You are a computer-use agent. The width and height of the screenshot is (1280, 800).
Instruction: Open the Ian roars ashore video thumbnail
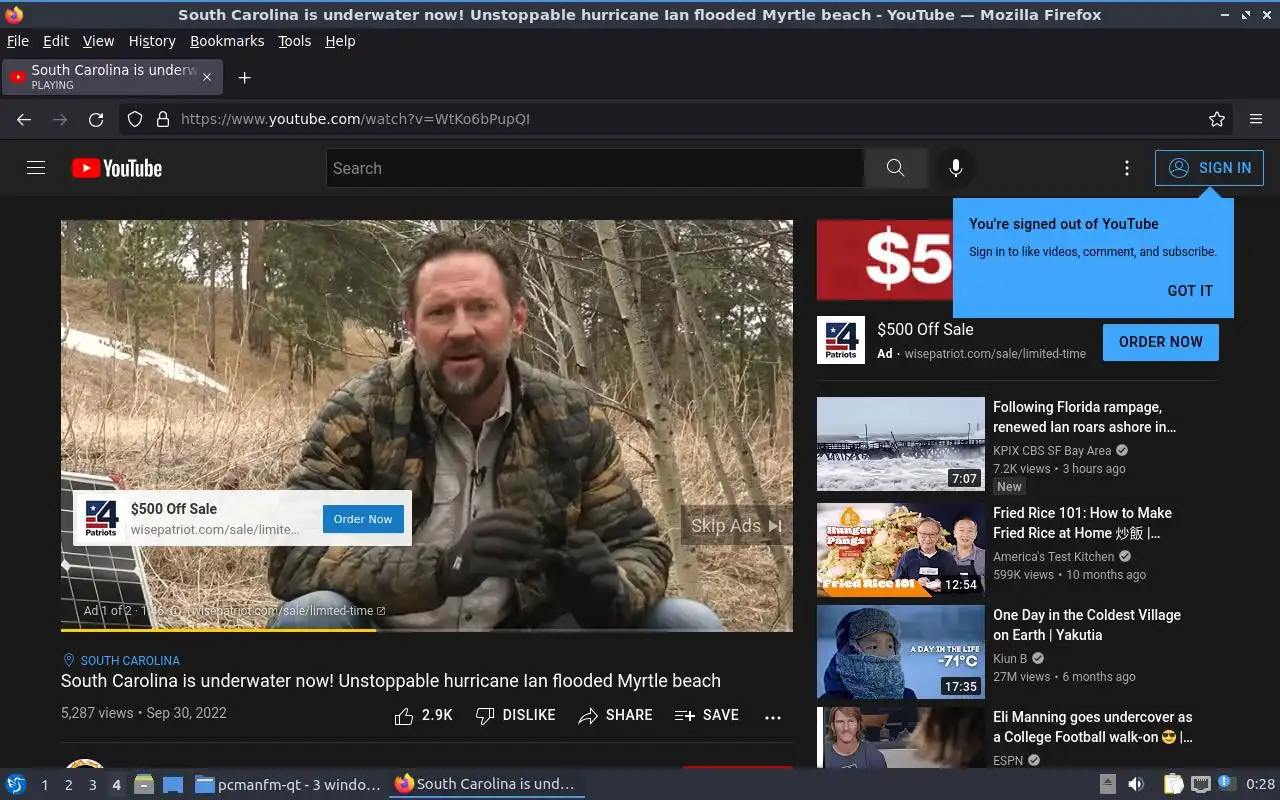point(901,444)
